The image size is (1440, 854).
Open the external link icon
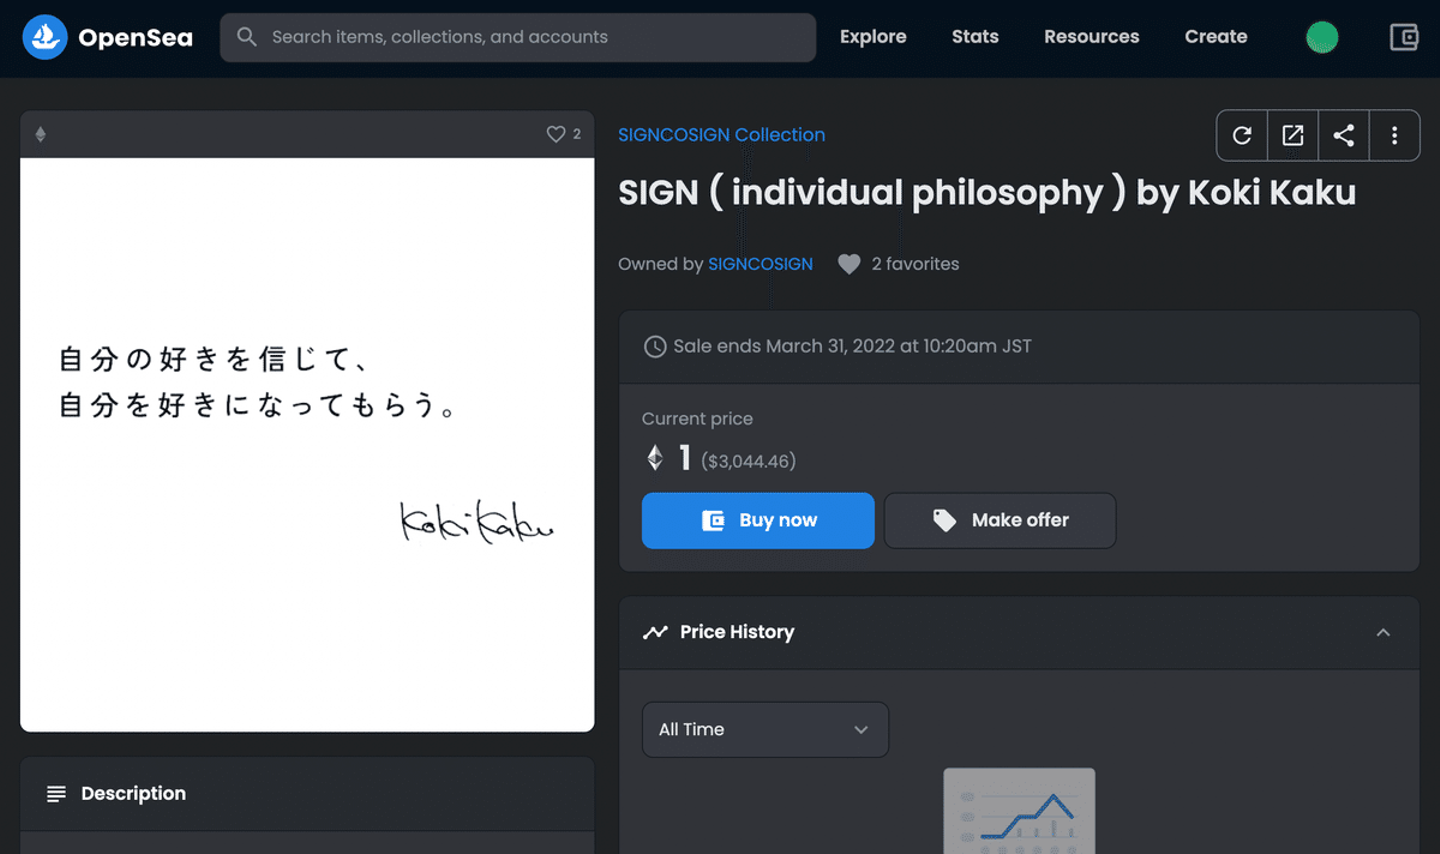[1293, 135]
